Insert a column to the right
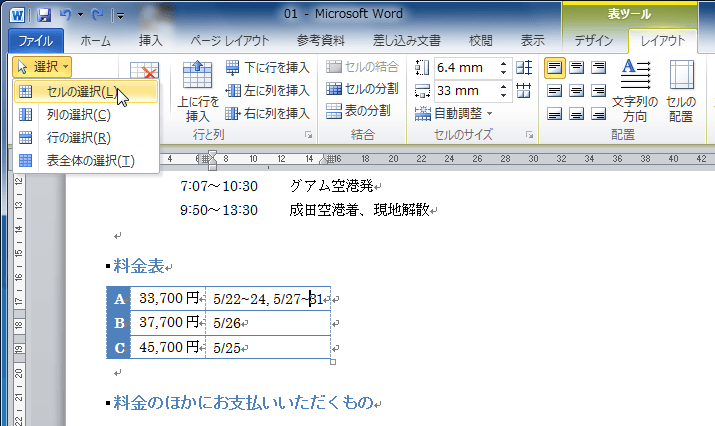Viewport: 715px width, 426px height. pos(268,113)
